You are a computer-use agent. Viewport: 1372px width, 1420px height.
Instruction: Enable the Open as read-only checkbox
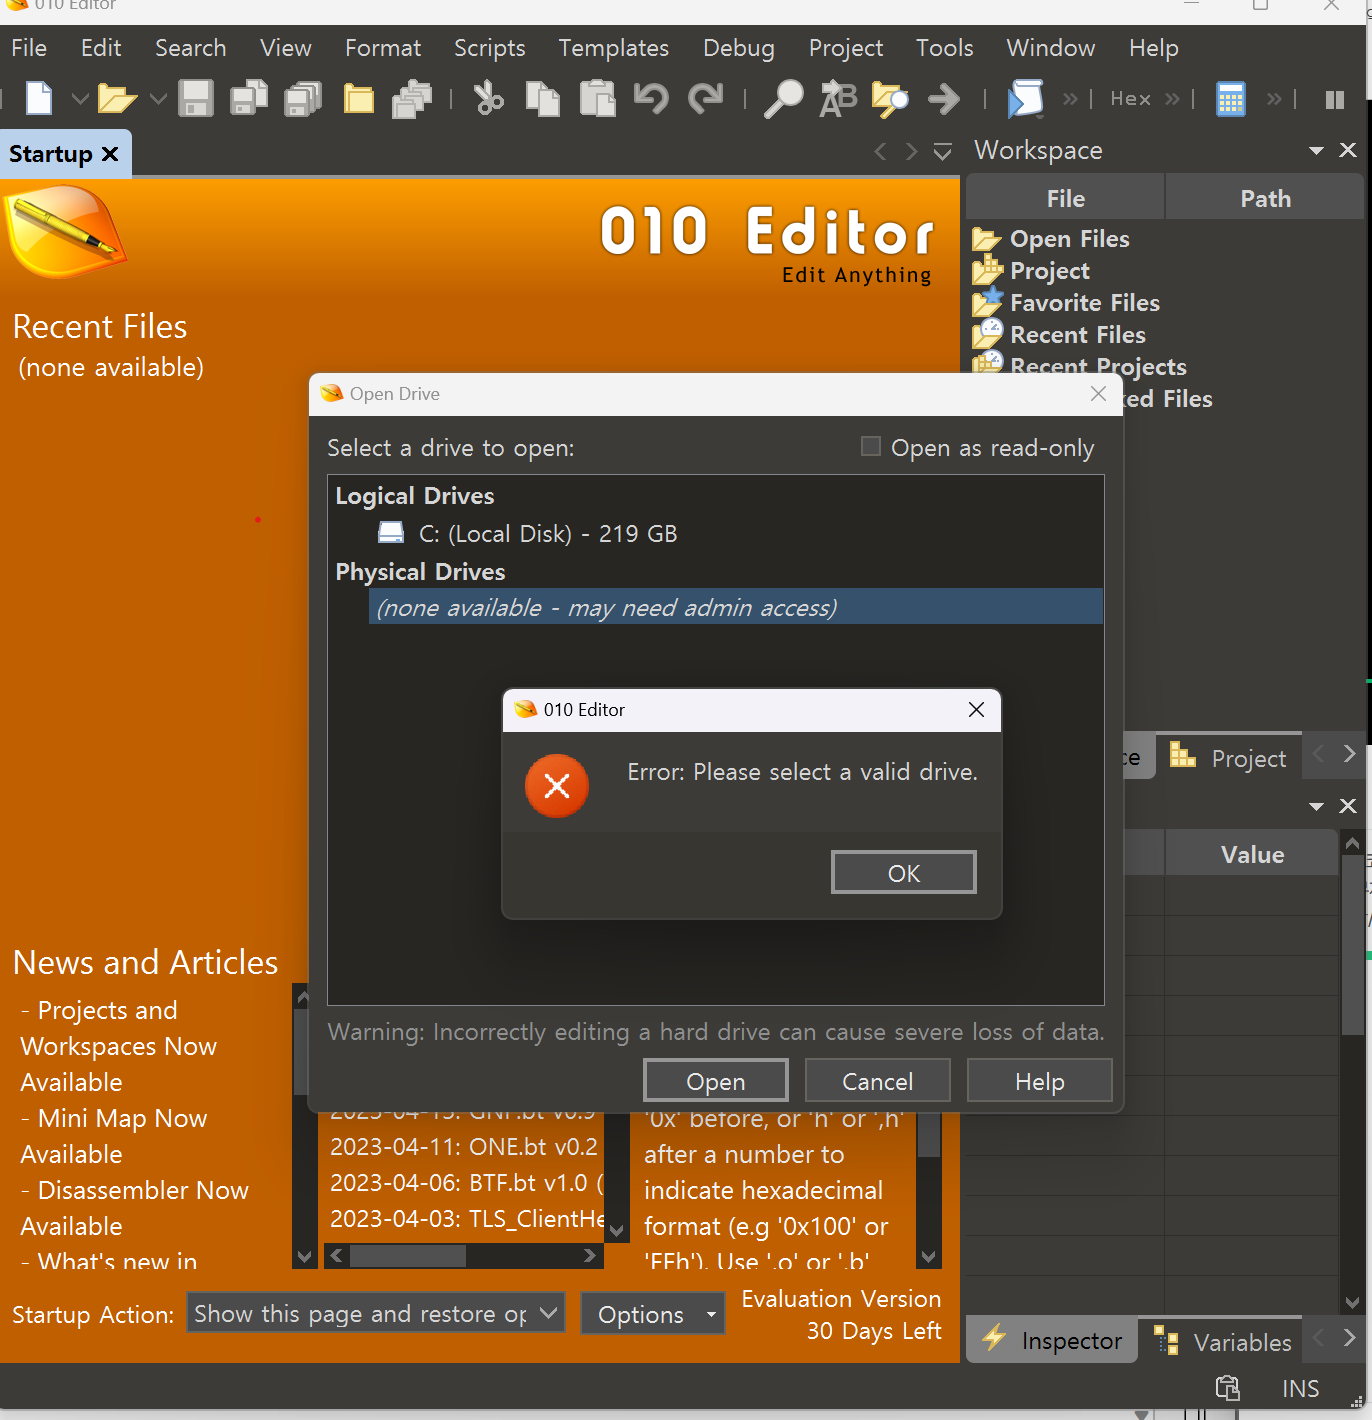click(x=871, y=446)
